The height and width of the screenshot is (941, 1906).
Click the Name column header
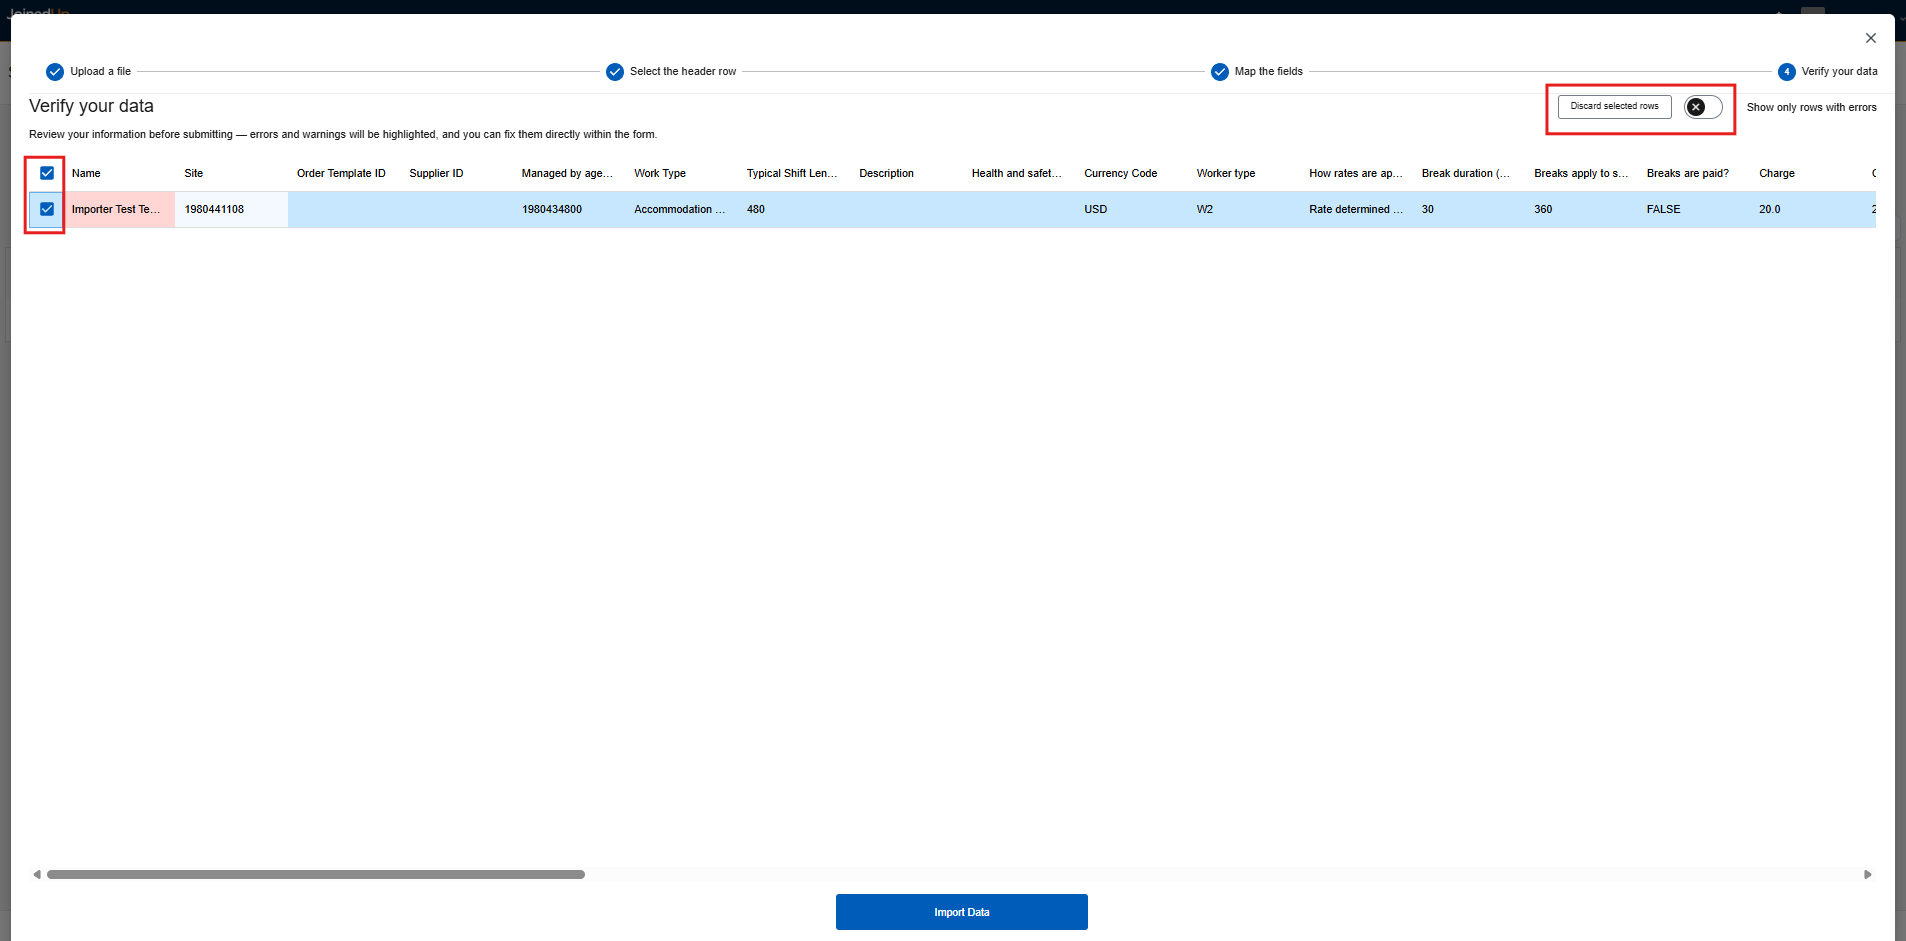coord(86,174)
